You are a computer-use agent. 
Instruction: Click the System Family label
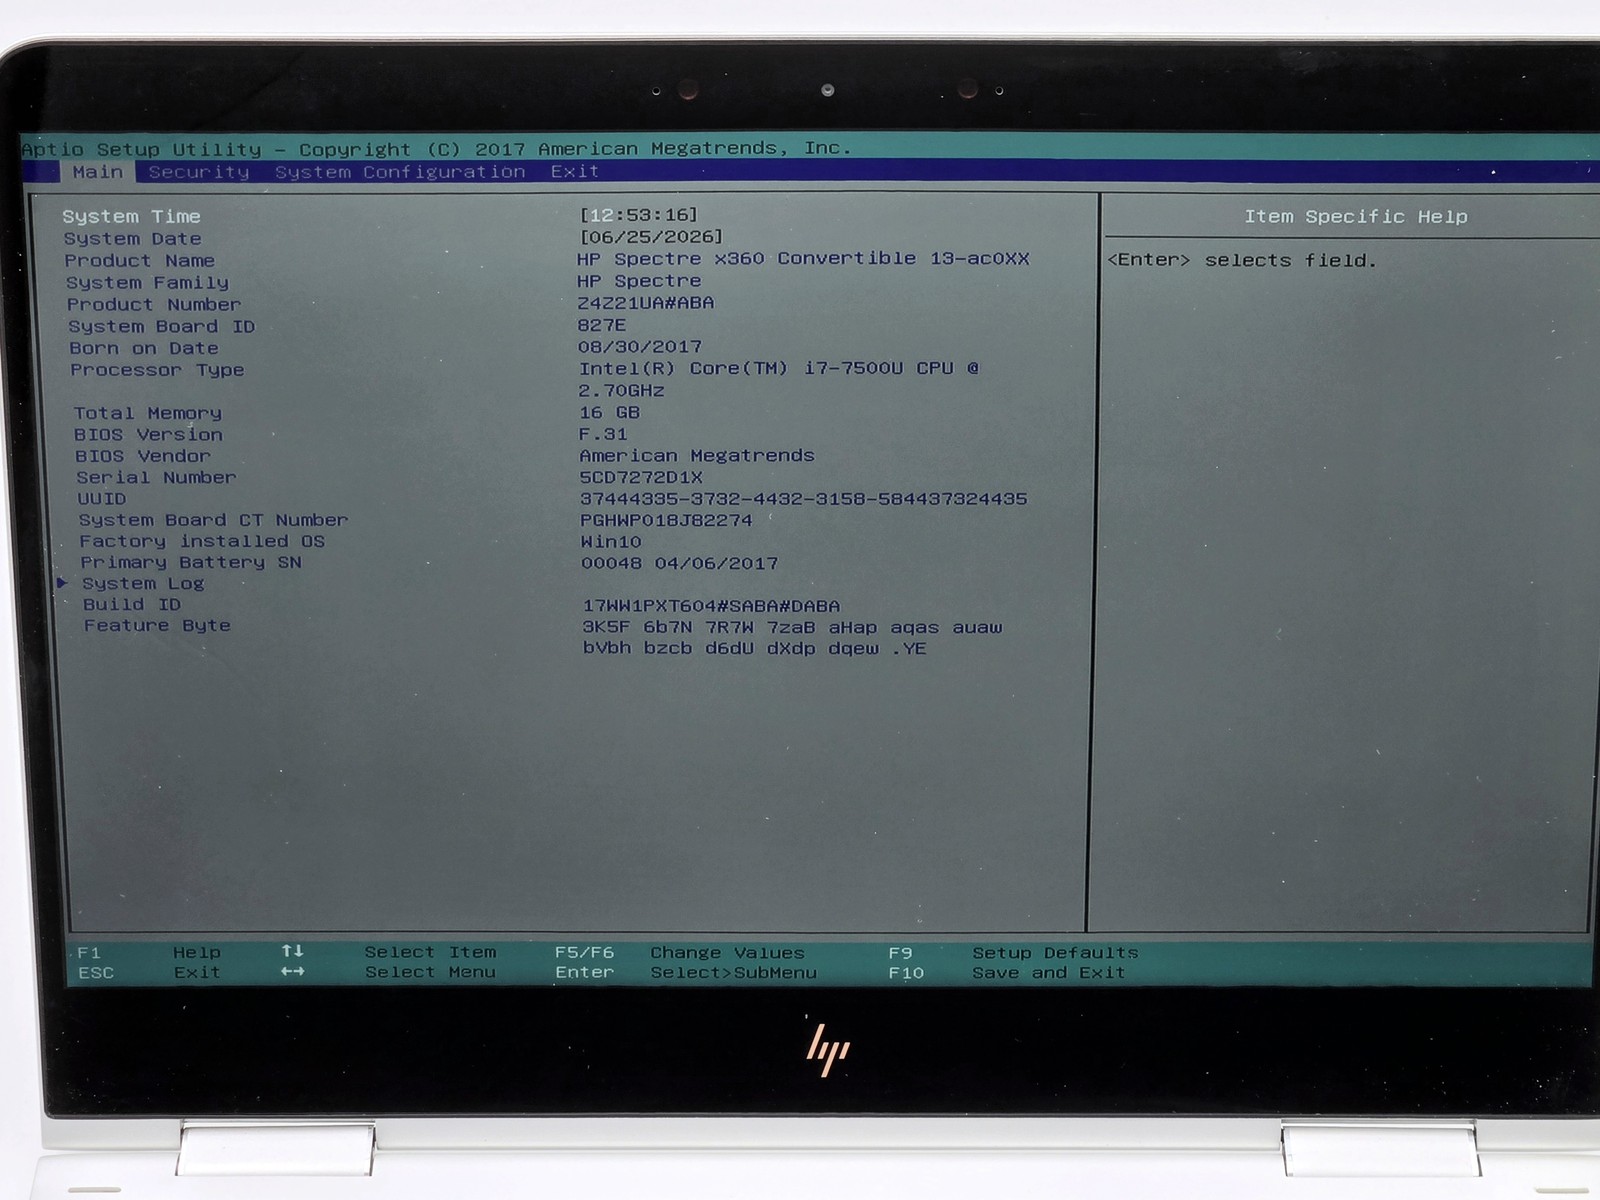coord(148,283)
